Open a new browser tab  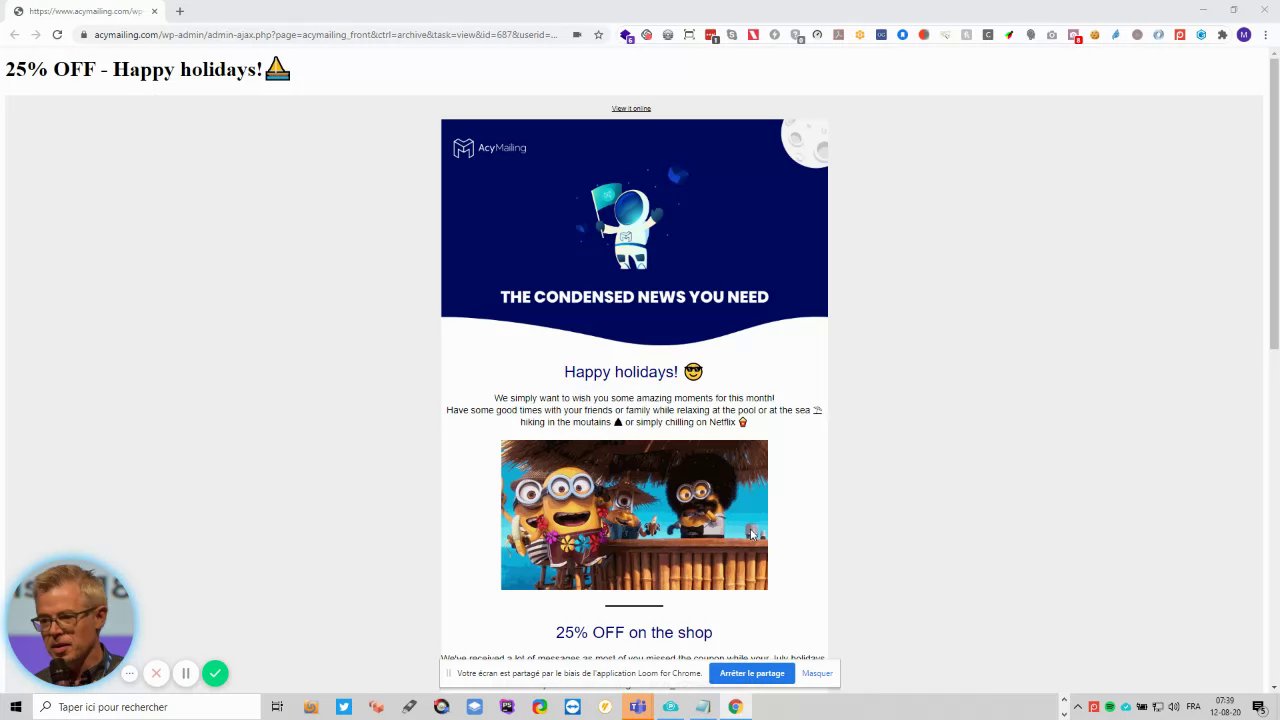click(180, 11)
